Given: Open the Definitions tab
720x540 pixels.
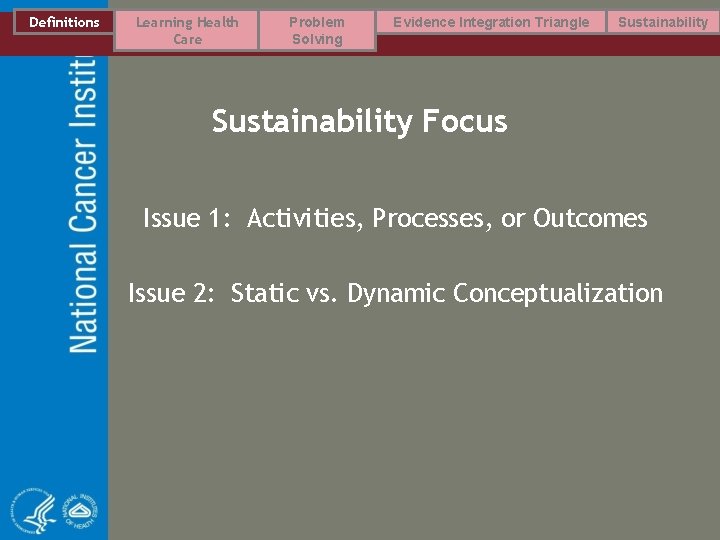Looking at the screenshot, I should (64, 22).
